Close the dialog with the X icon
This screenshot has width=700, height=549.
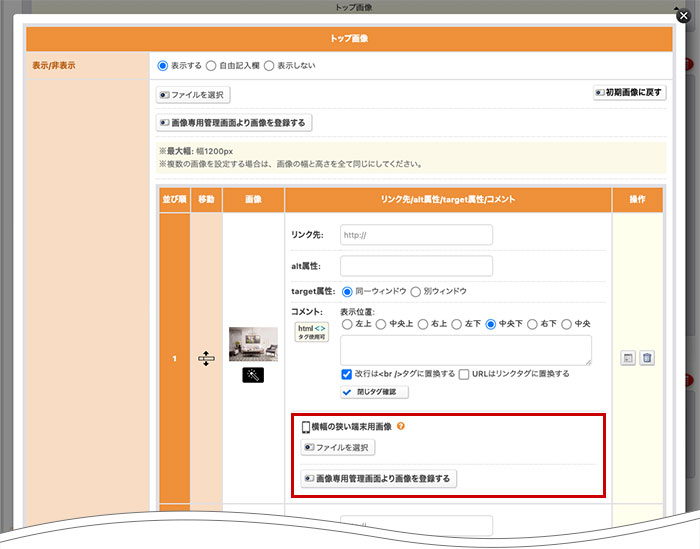pyautogui.click(x=683, y=16)
